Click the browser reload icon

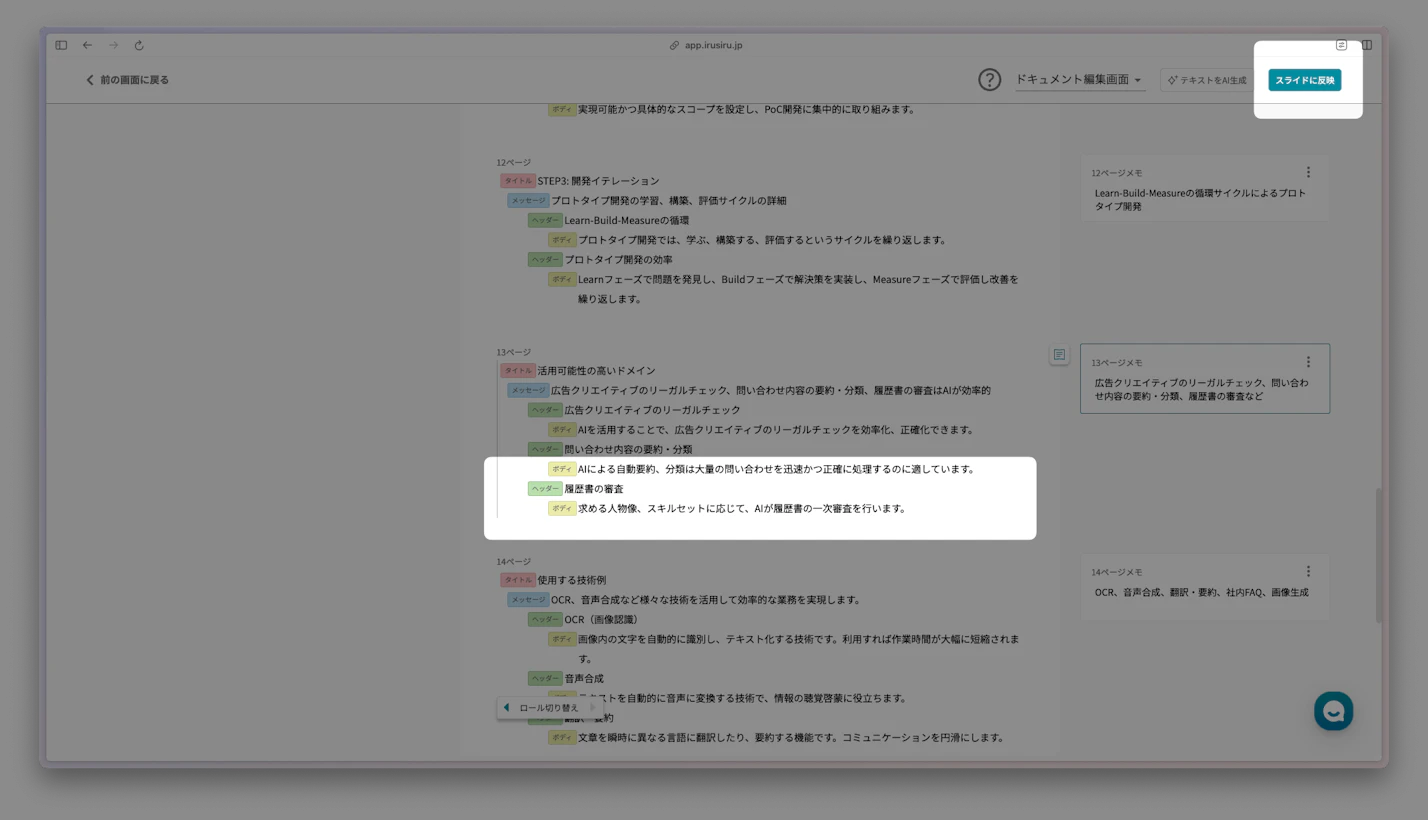139,45
